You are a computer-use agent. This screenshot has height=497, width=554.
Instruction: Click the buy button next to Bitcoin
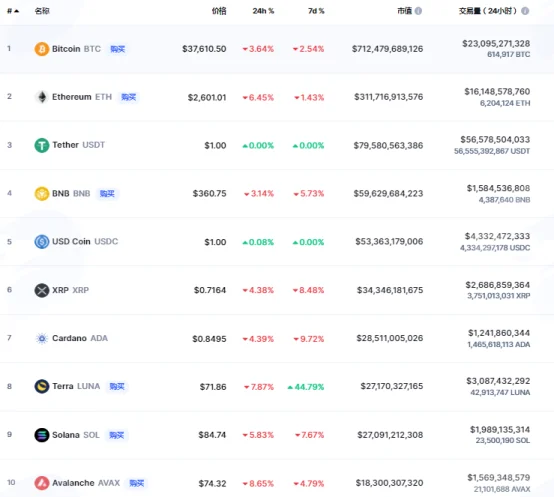pos(118,49)
